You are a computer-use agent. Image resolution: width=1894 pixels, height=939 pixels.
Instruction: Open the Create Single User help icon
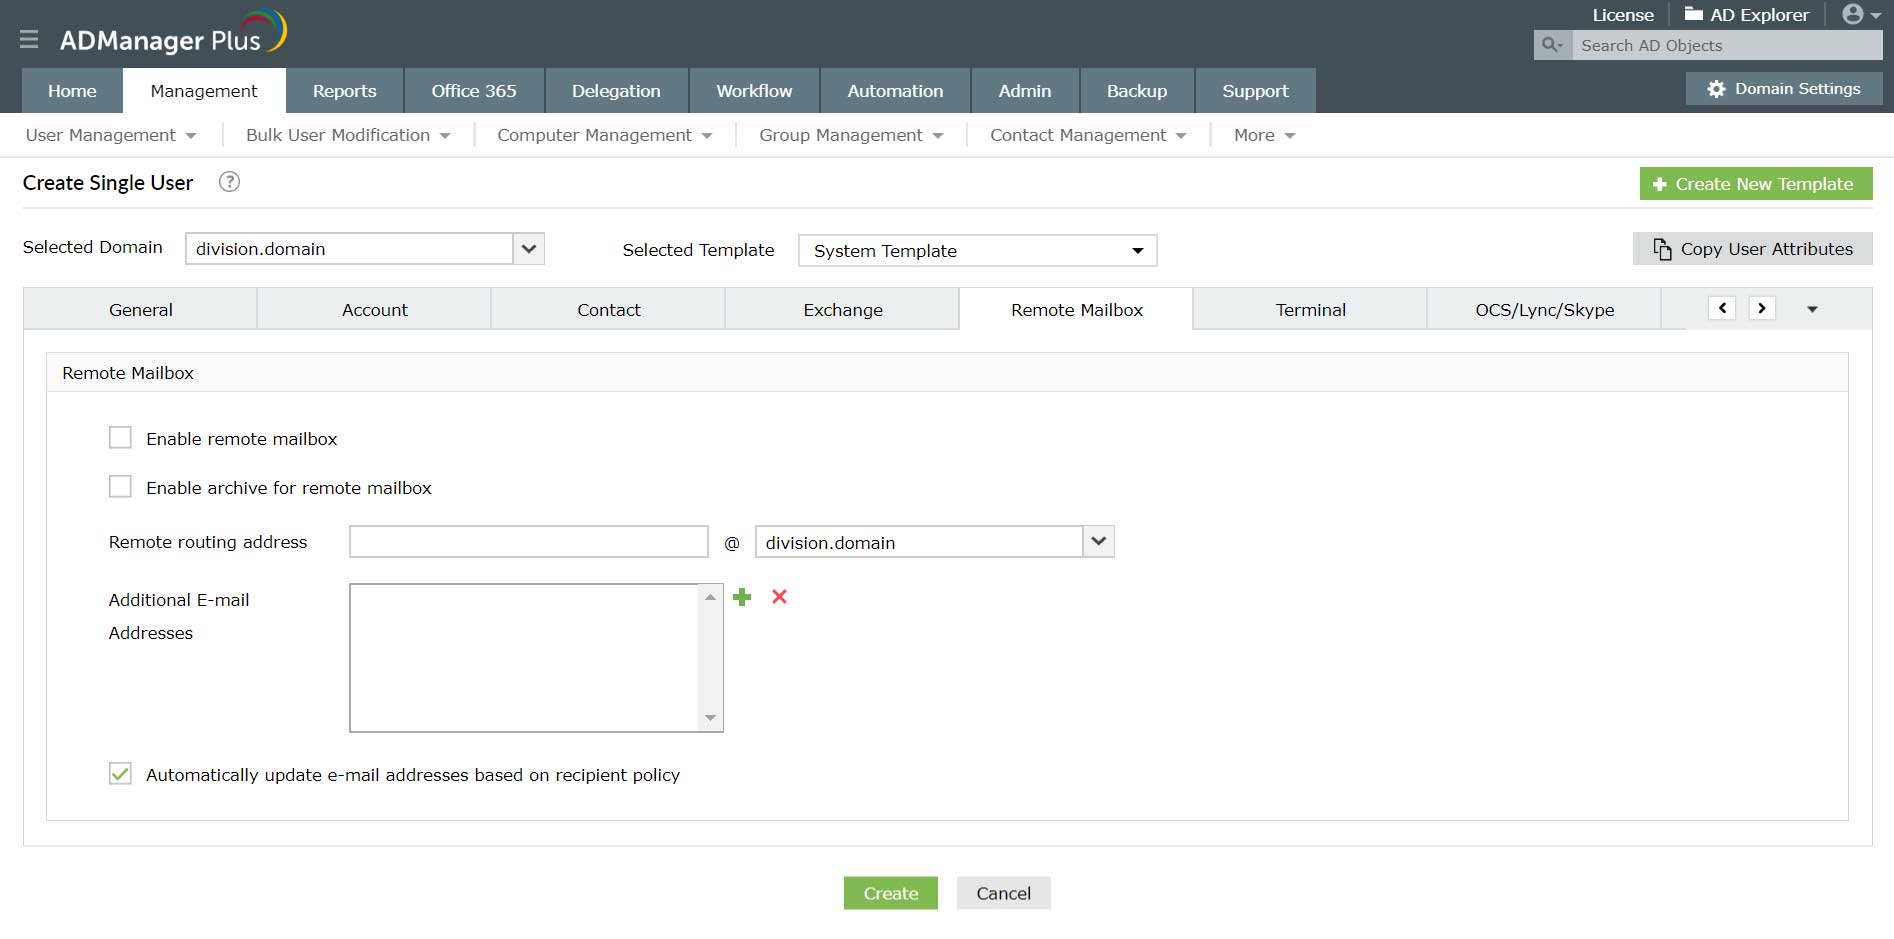coord(229,182)
